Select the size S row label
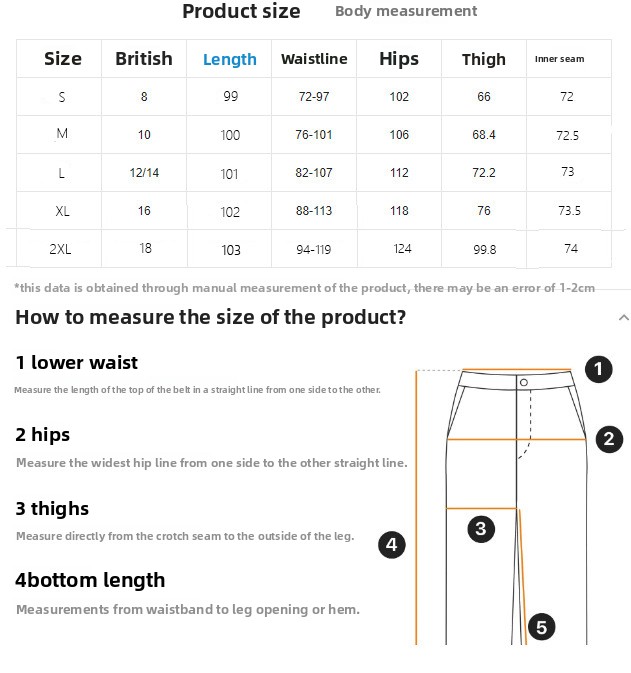631x673 pixels. [x=62, y=97]
